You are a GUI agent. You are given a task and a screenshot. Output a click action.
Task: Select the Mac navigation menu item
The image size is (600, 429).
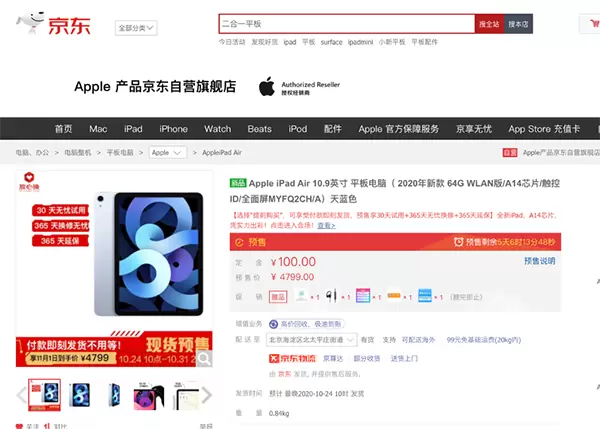point(98,129)
